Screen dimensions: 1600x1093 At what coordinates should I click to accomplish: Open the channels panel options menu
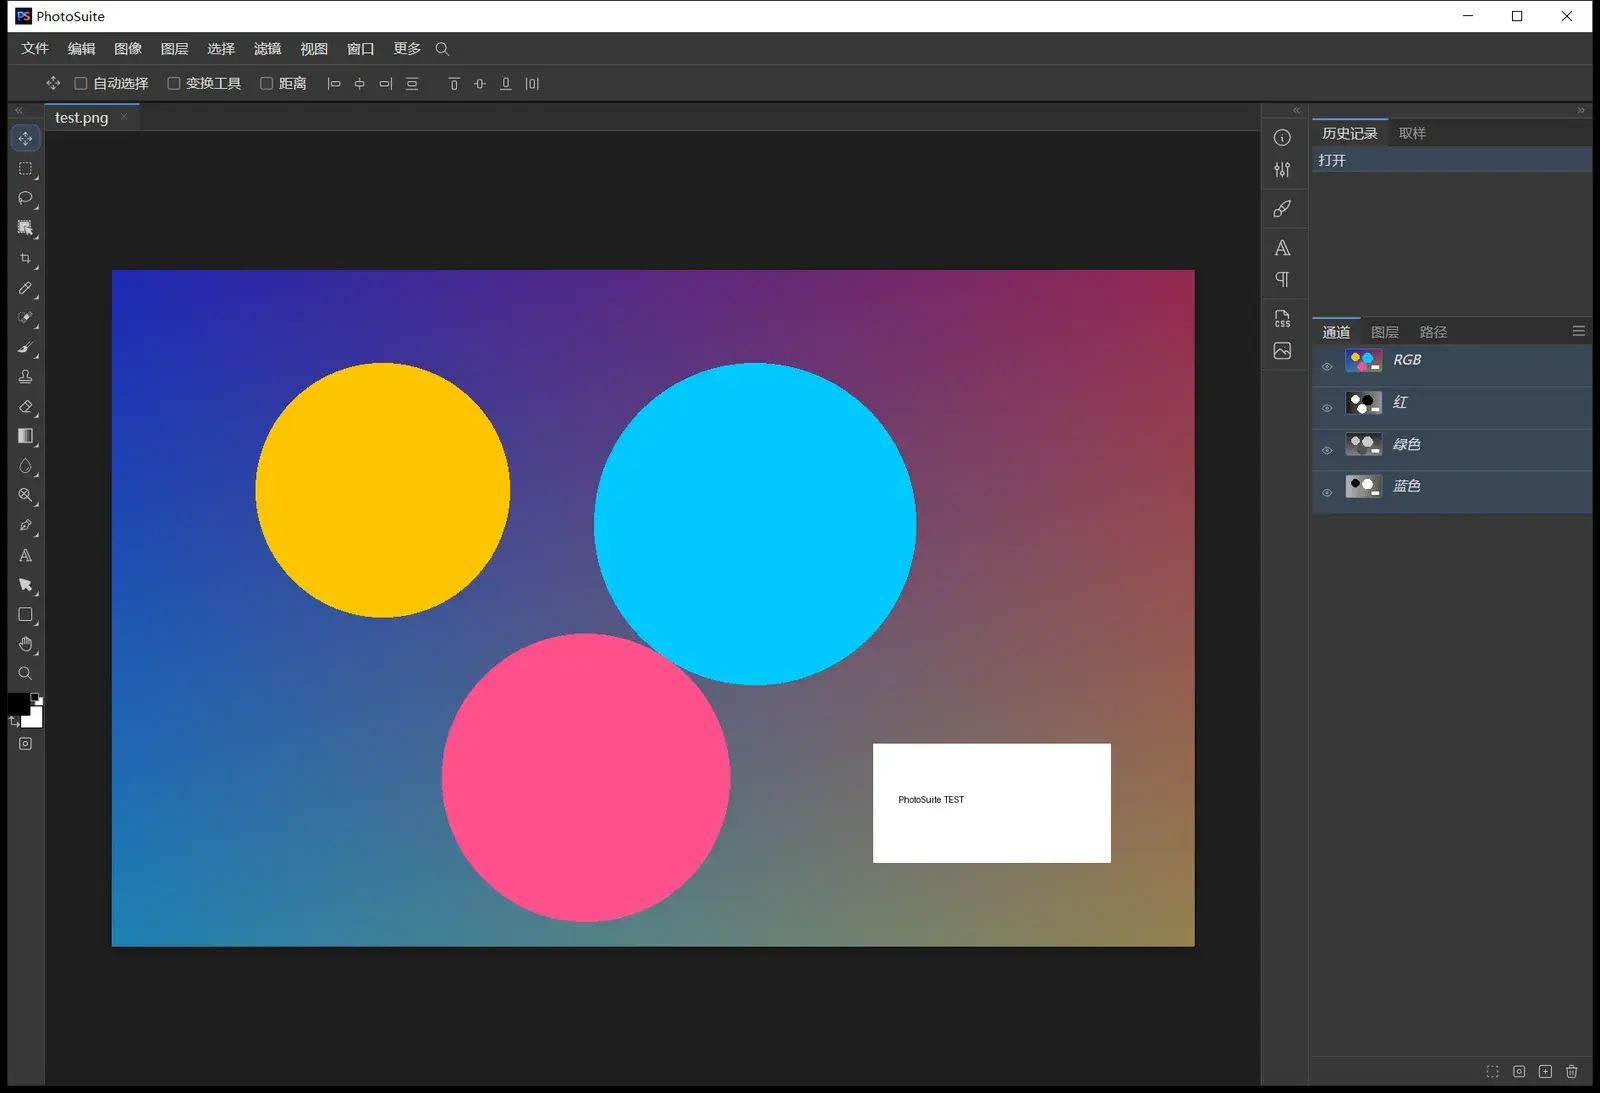click(1579, 331)
